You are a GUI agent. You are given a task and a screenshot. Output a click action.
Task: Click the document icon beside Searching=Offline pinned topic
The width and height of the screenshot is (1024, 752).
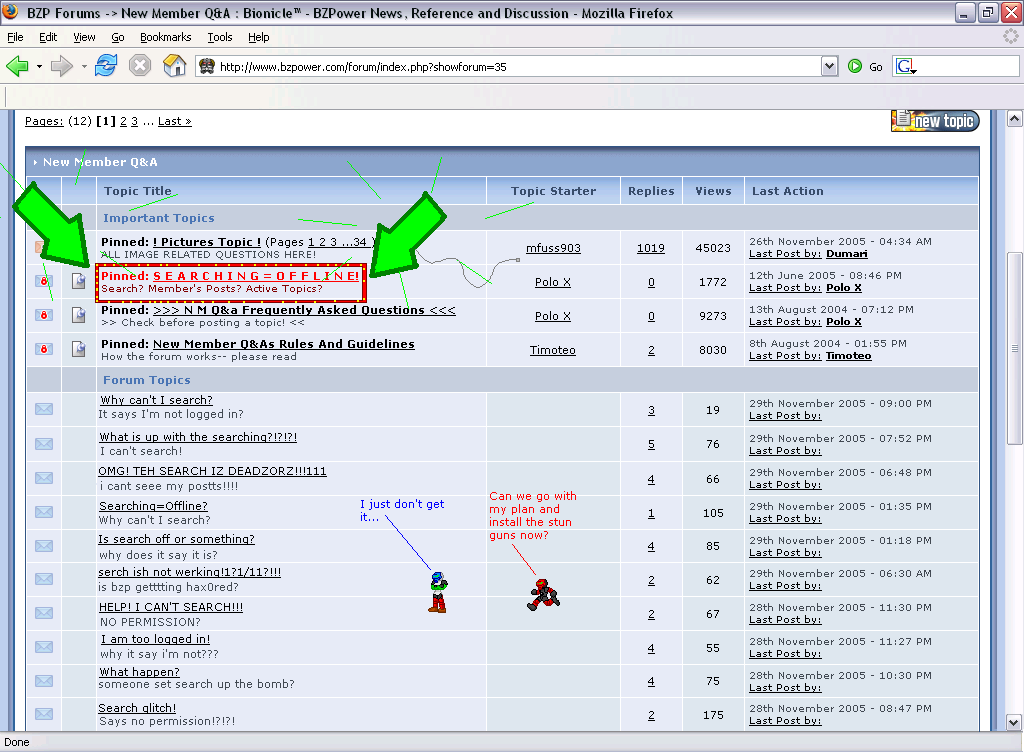click(79, 282)
